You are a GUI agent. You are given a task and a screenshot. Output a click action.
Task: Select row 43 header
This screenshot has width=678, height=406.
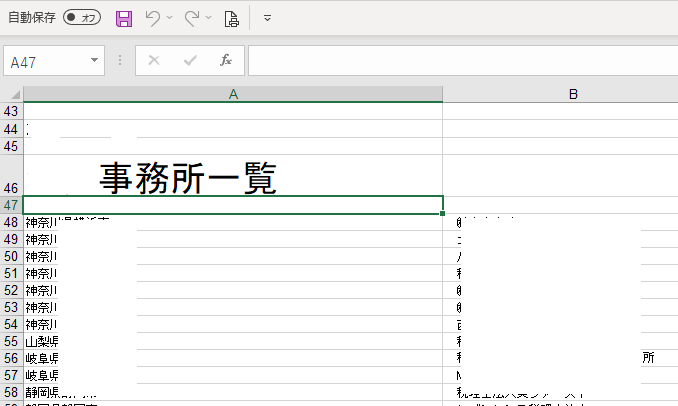11,111
